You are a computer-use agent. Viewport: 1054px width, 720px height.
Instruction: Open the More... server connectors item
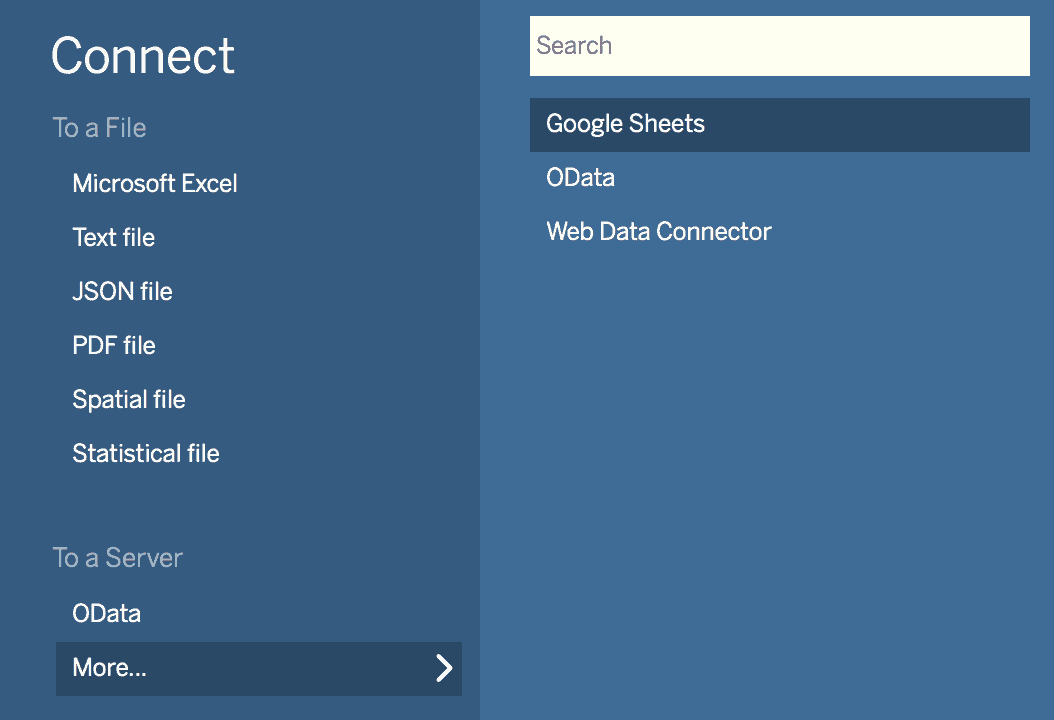pos(258,668)
